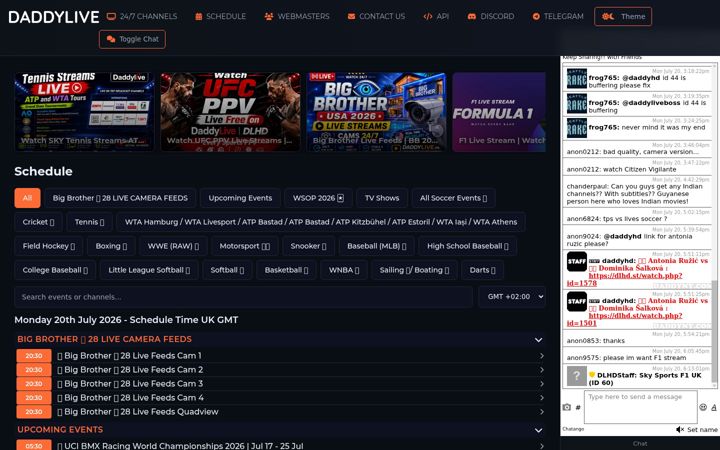Filter schedule by Tennis
The width and height of the screenshot is (720, 450).
click(x=89, y=222)
